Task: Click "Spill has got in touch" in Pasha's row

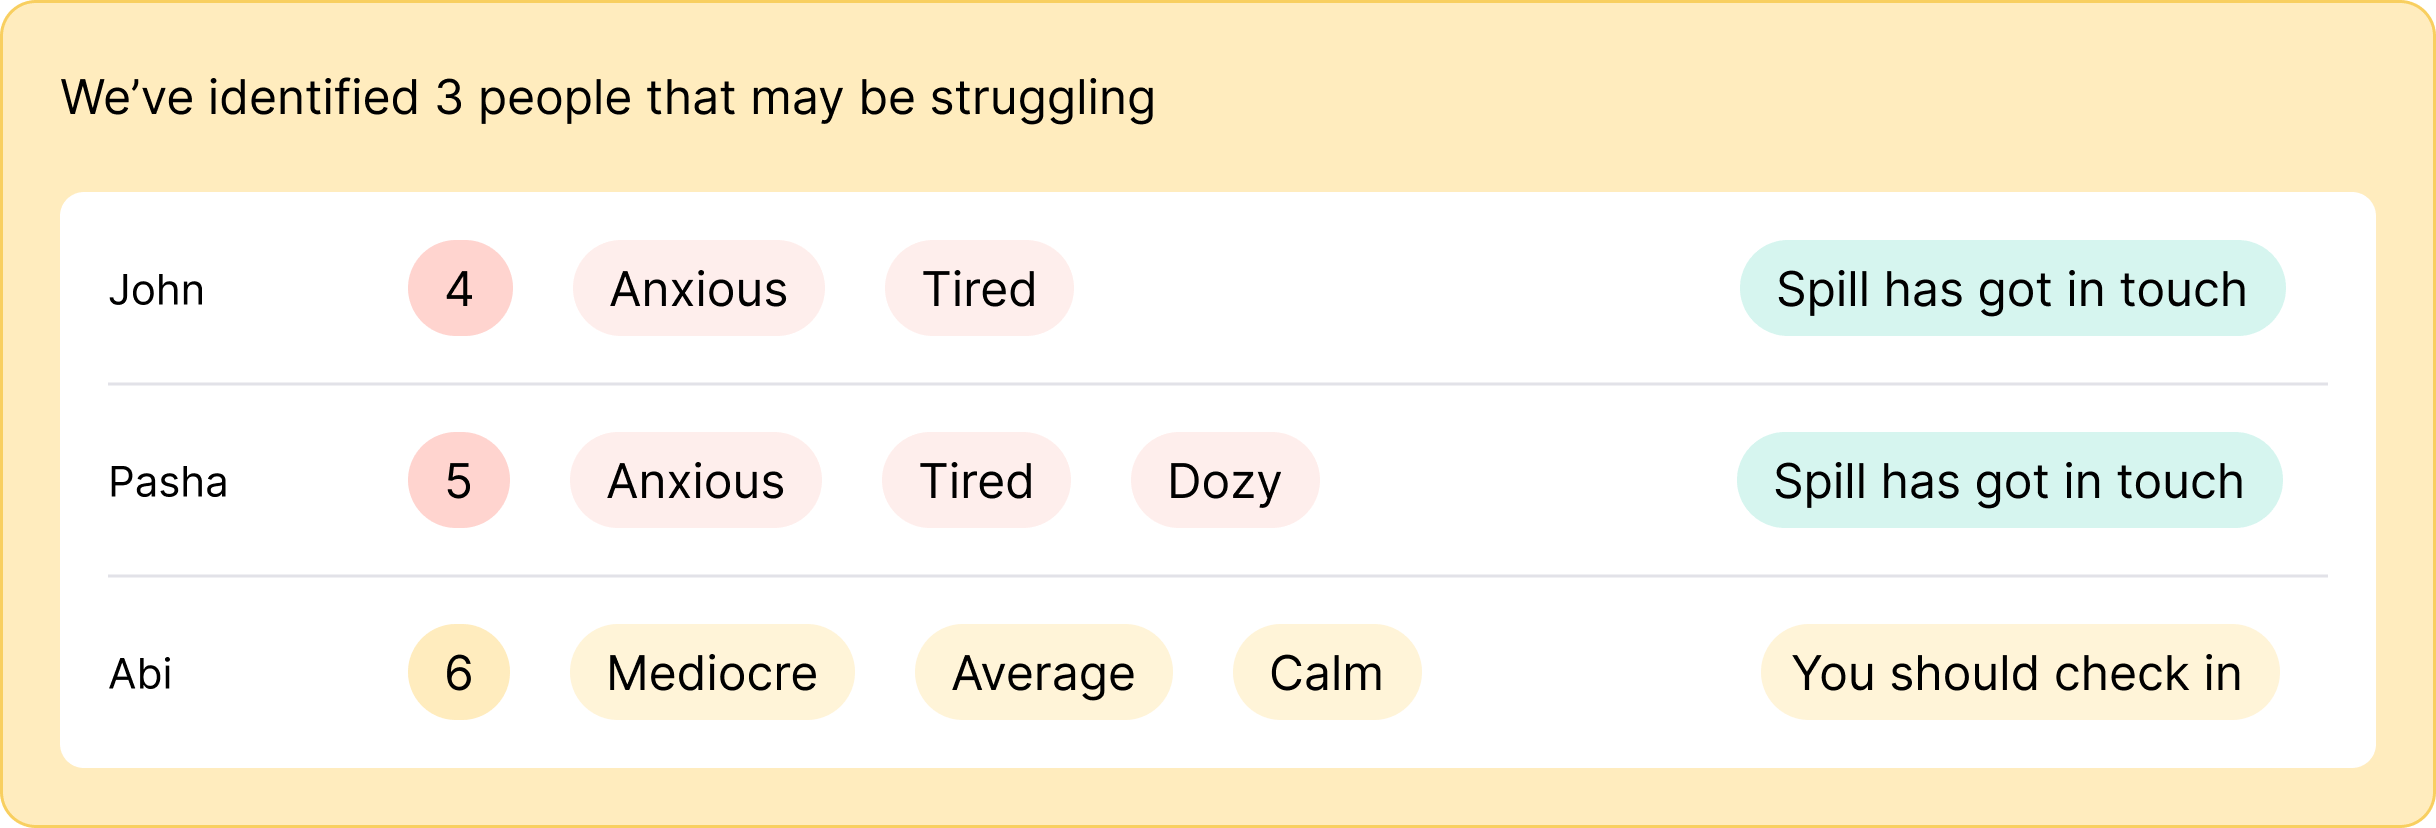Action: point(2009,480)
